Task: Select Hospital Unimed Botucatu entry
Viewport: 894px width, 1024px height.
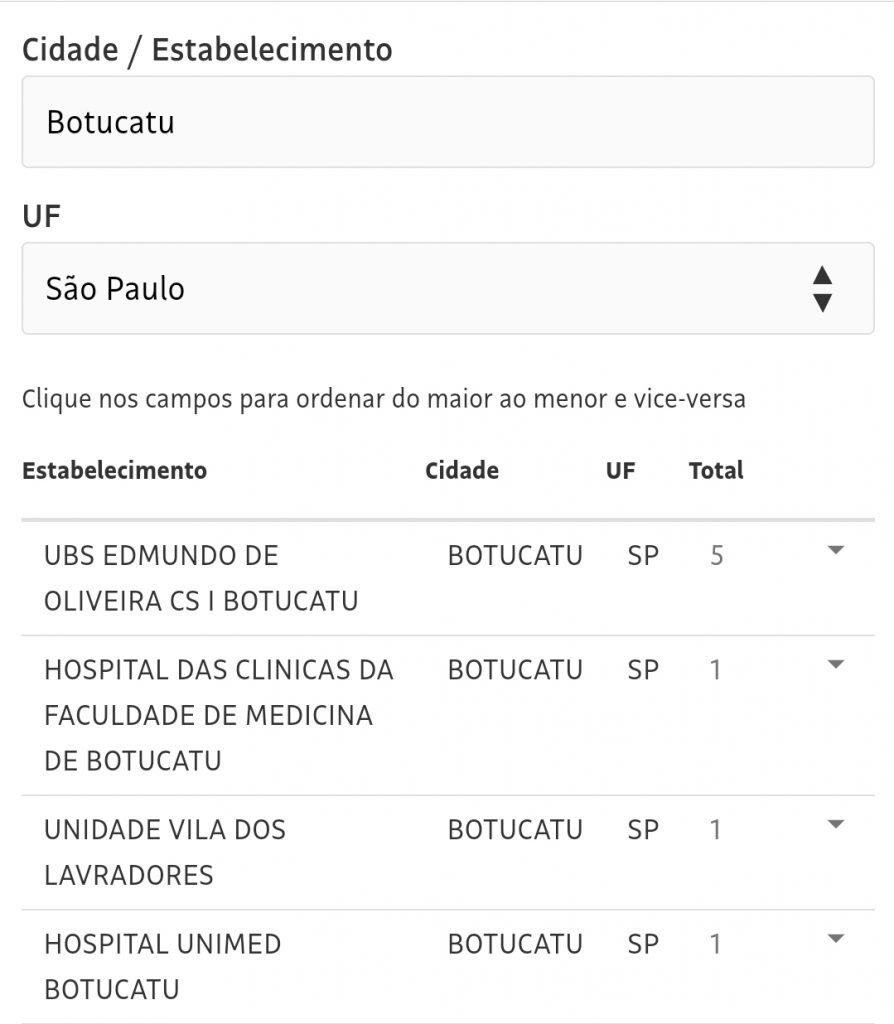Action: click(x=162, y=966)
